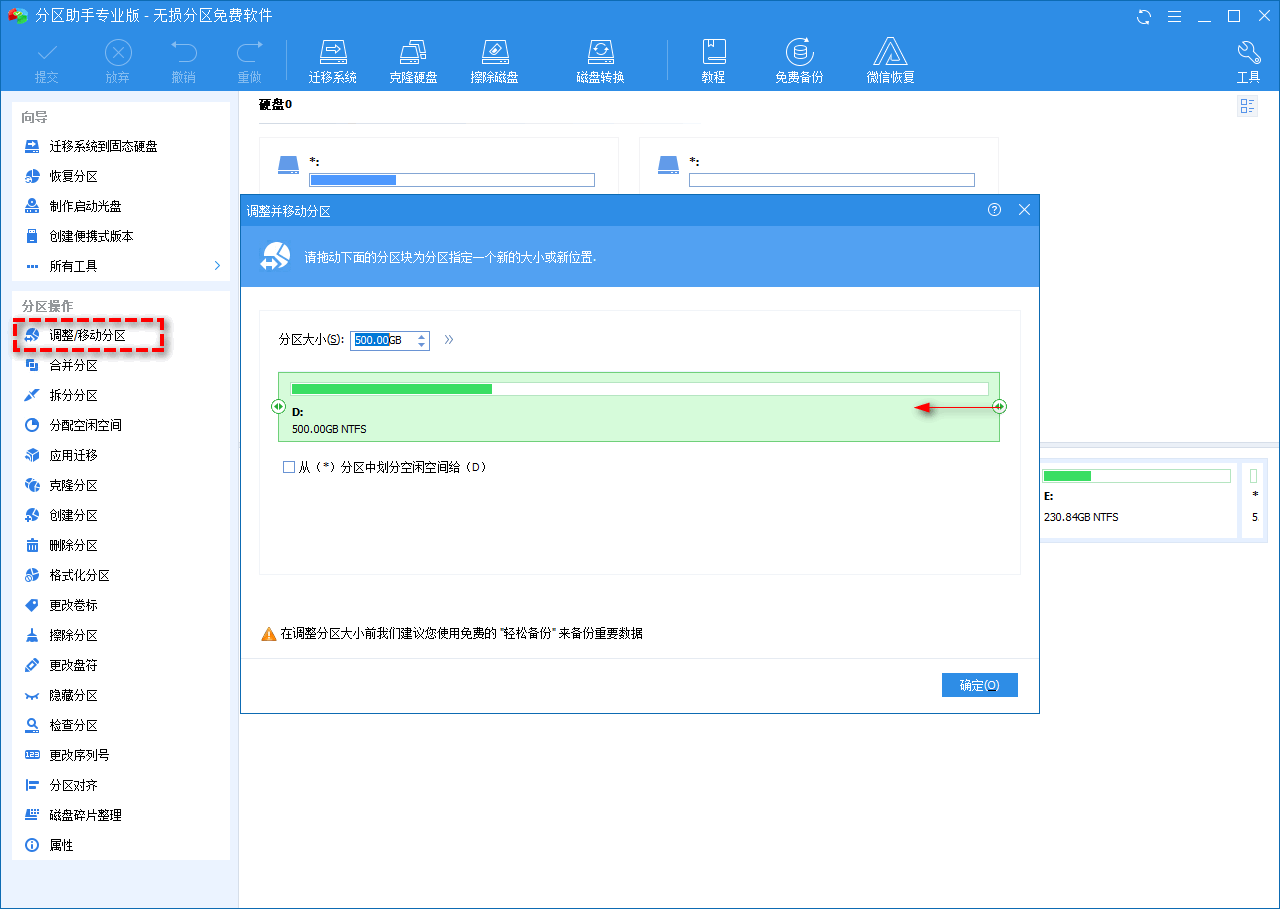
Task: Click the 硬盘0 disk header label
Action: click(x=275, y=105)
